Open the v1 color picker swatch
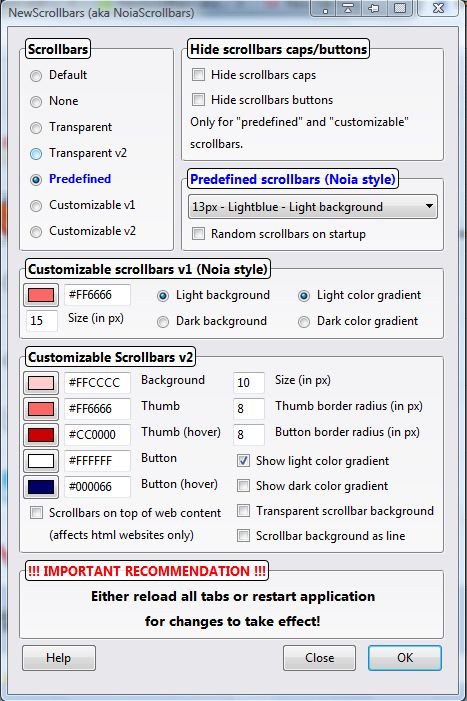The height and width of the screenshot is (701, 467). (41, 295)
